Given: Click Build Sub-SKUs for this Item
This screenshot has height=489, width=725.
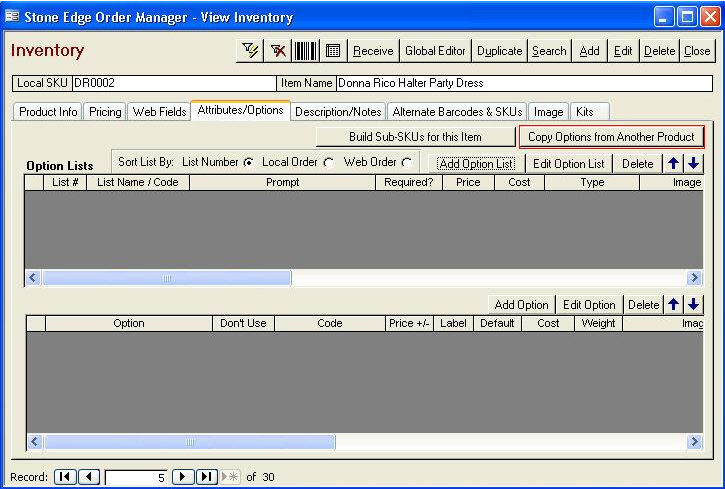Looking at the screenshot, I should pyautogui.click(x=415, y=137).
